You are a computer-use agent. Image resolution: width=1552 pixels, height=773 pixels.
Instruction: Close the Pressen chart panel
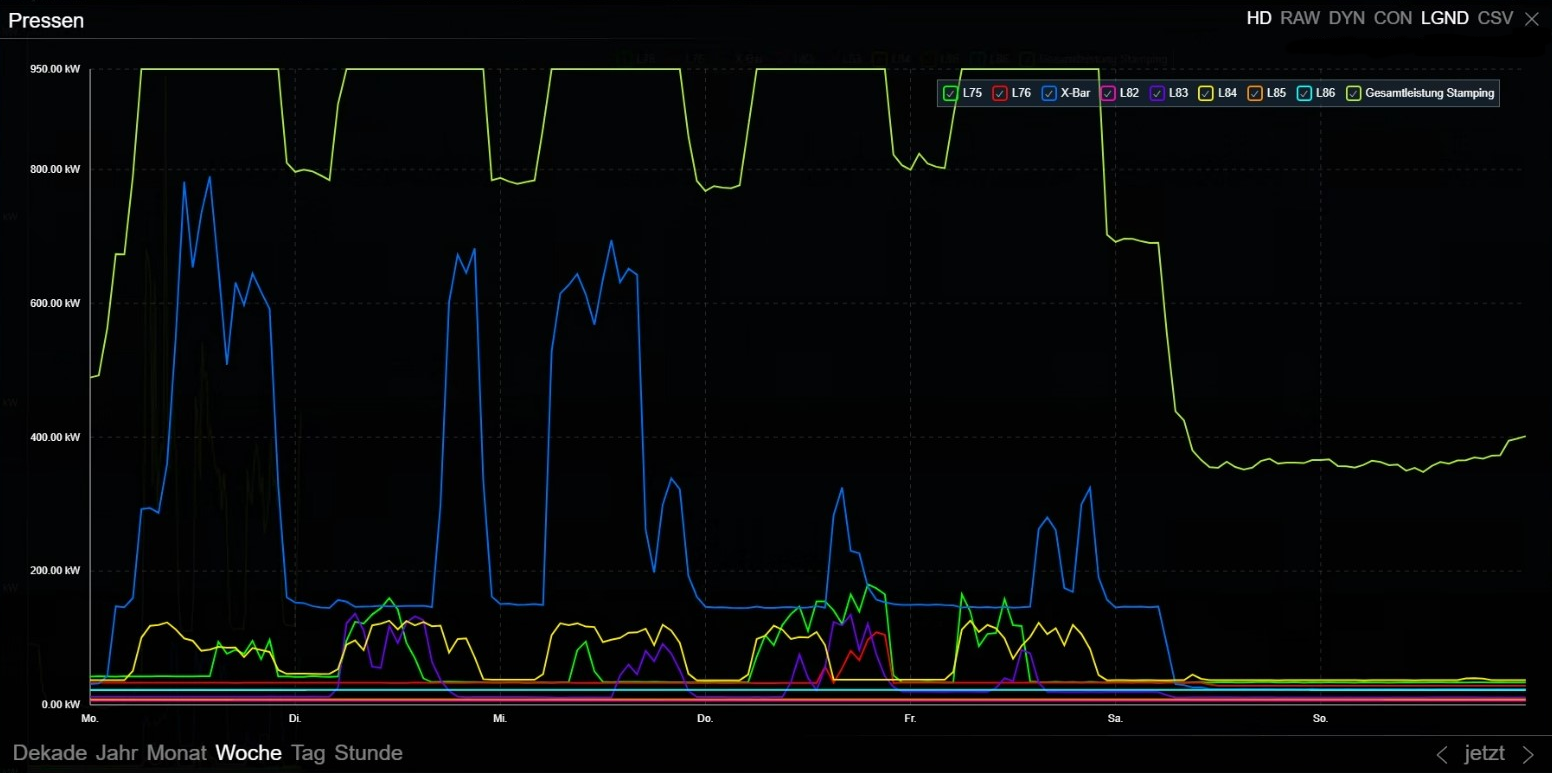tap(1531, 18)
